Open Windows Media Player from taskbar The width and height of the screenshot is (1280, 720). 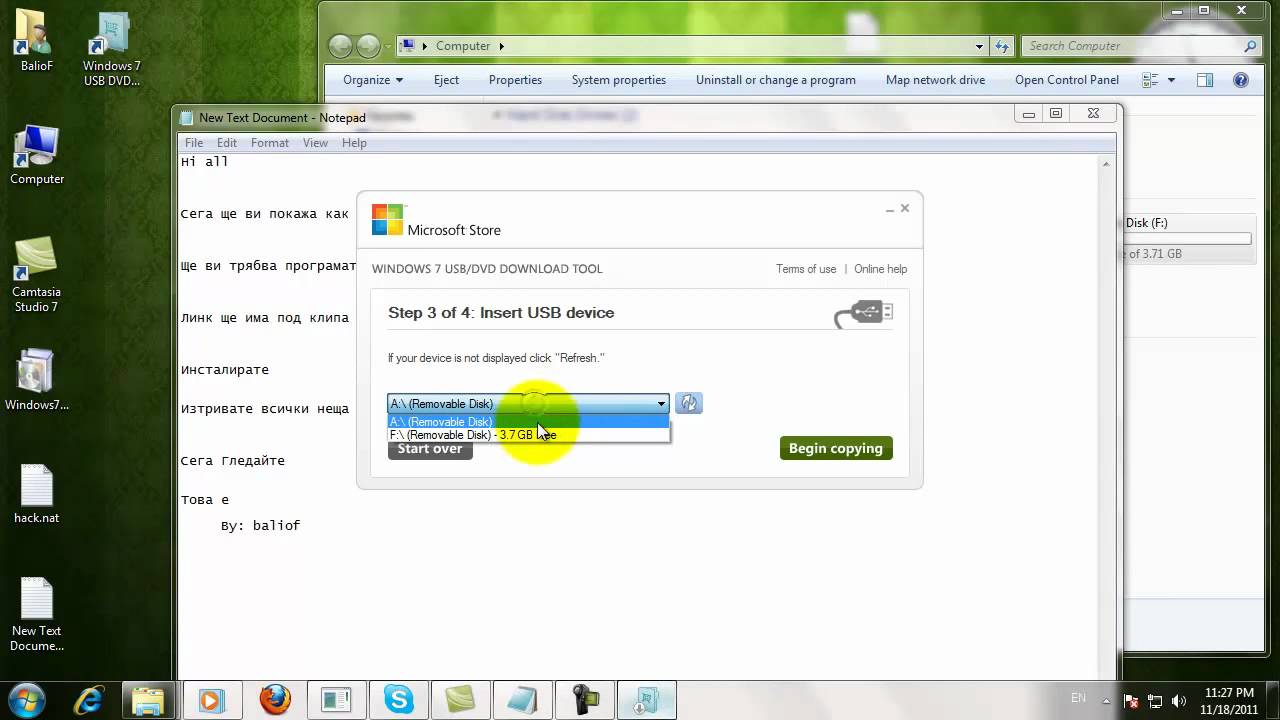pos(212,699)
